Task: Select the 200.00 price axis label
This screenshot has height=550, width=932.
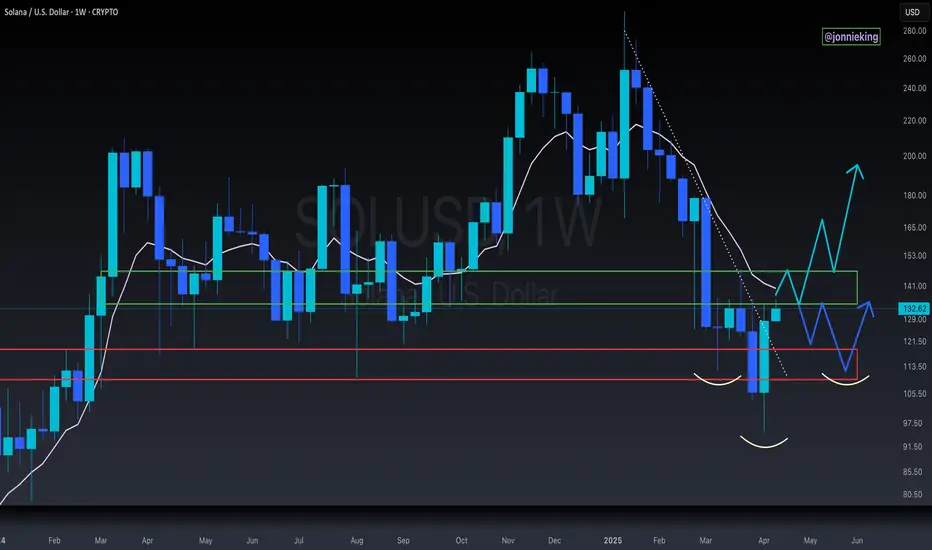Action: coord(914,156)
